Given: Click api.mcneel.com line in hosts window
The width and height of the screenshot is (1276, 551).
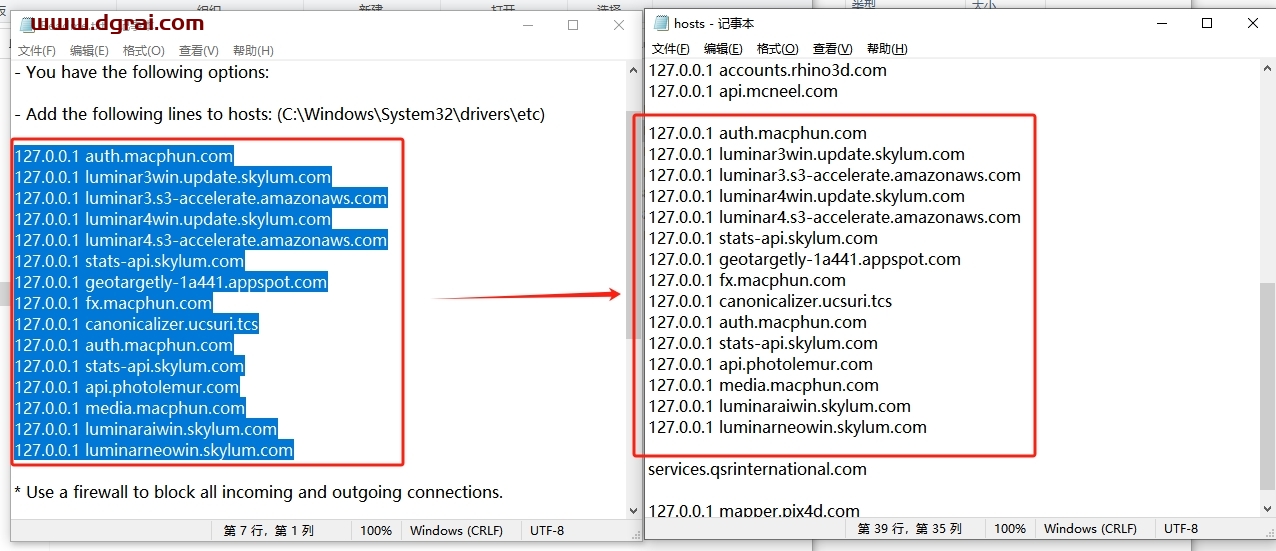Looking at the screenshot, I should [x=743, y=91].
